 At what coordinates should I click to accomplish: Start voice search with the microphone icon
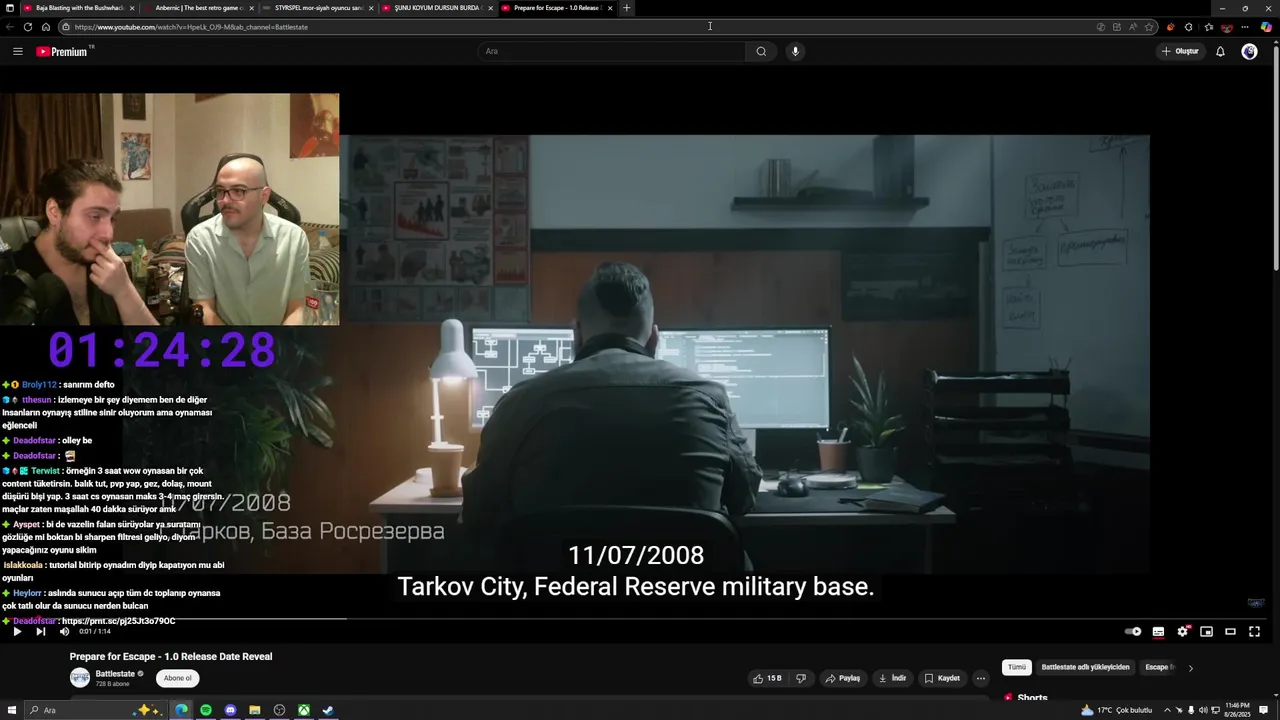coord(795,51)
